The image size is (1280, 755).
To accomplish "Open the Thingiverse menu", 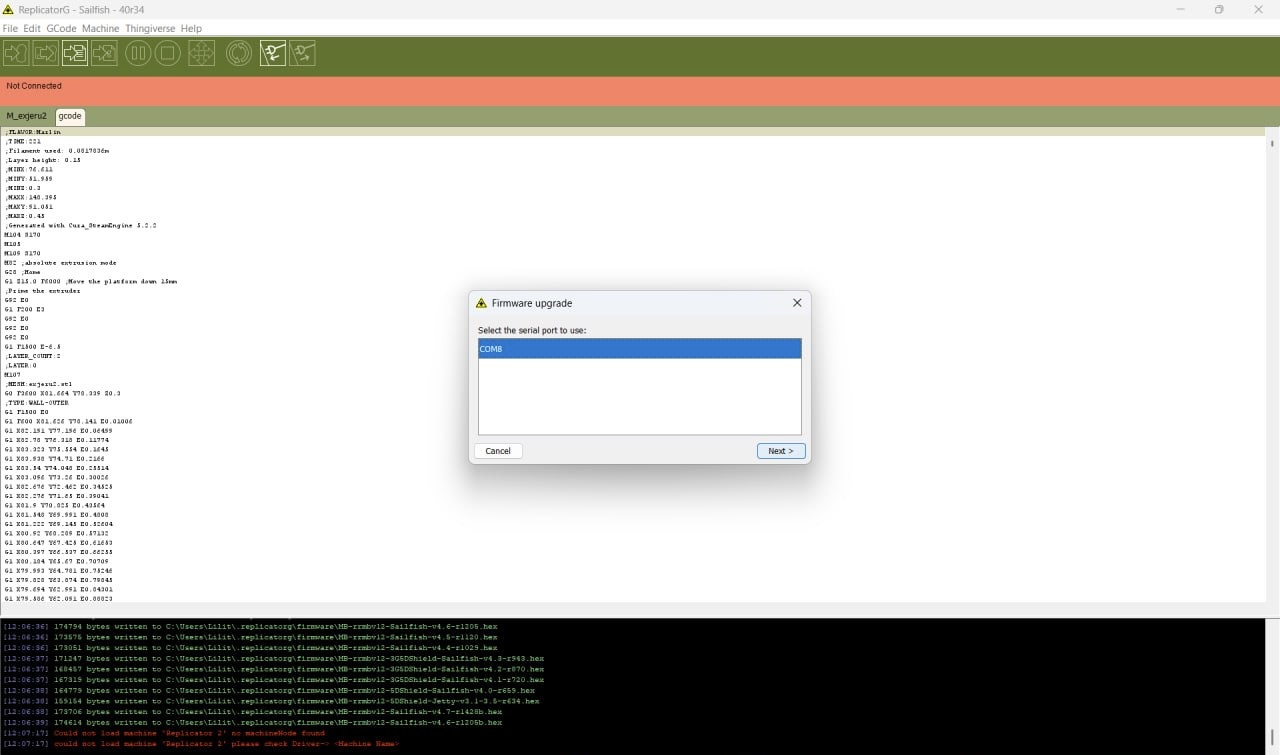I will tap(150, 29).
